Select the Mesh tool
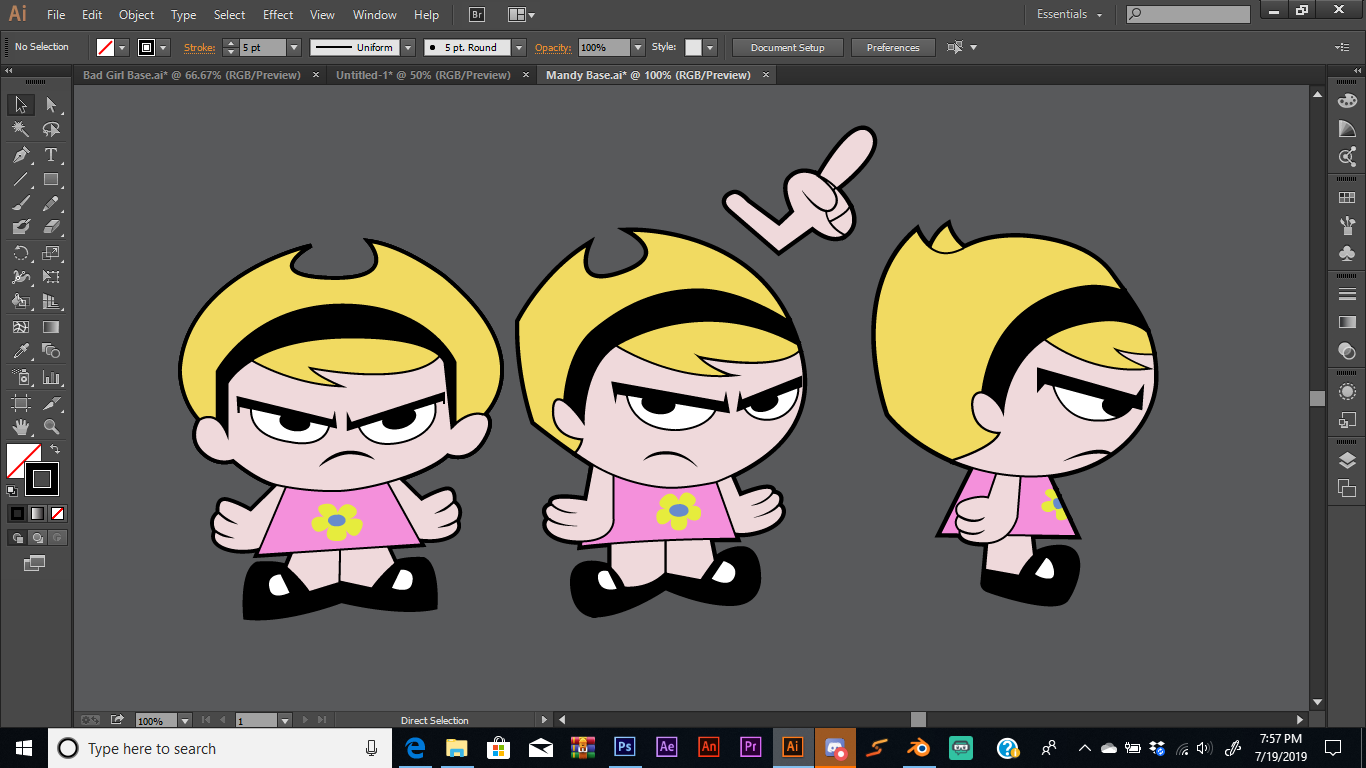 (21, 327)
